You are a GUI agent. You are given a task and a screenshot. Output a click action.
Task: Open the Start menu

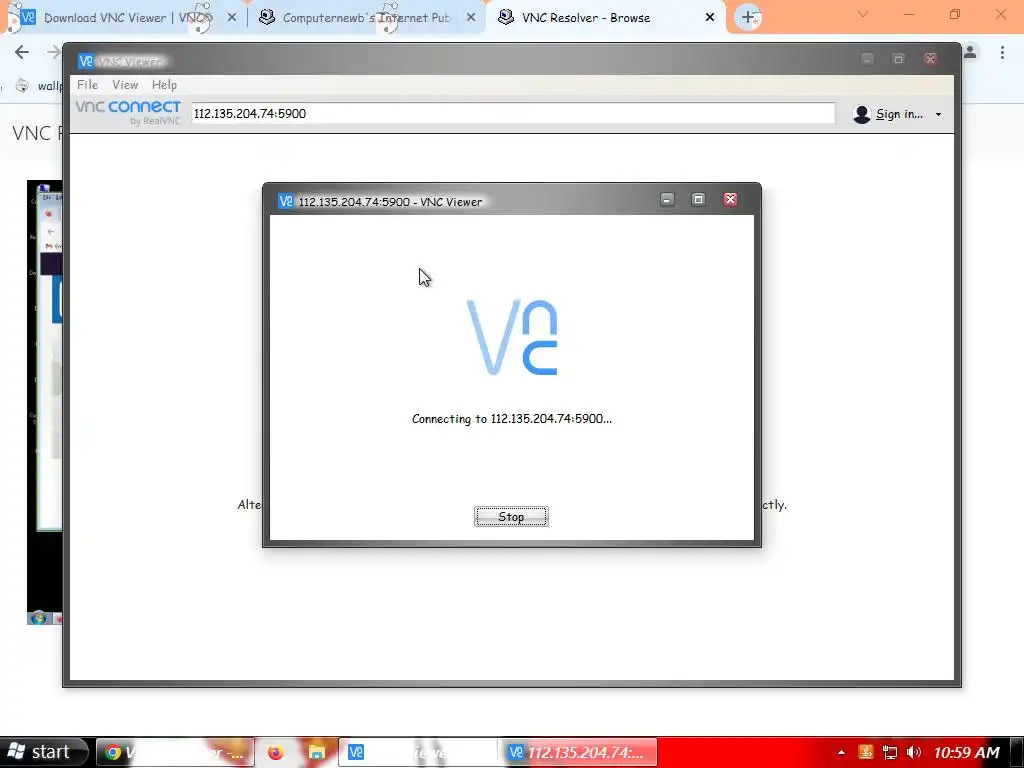pos(44,752)
